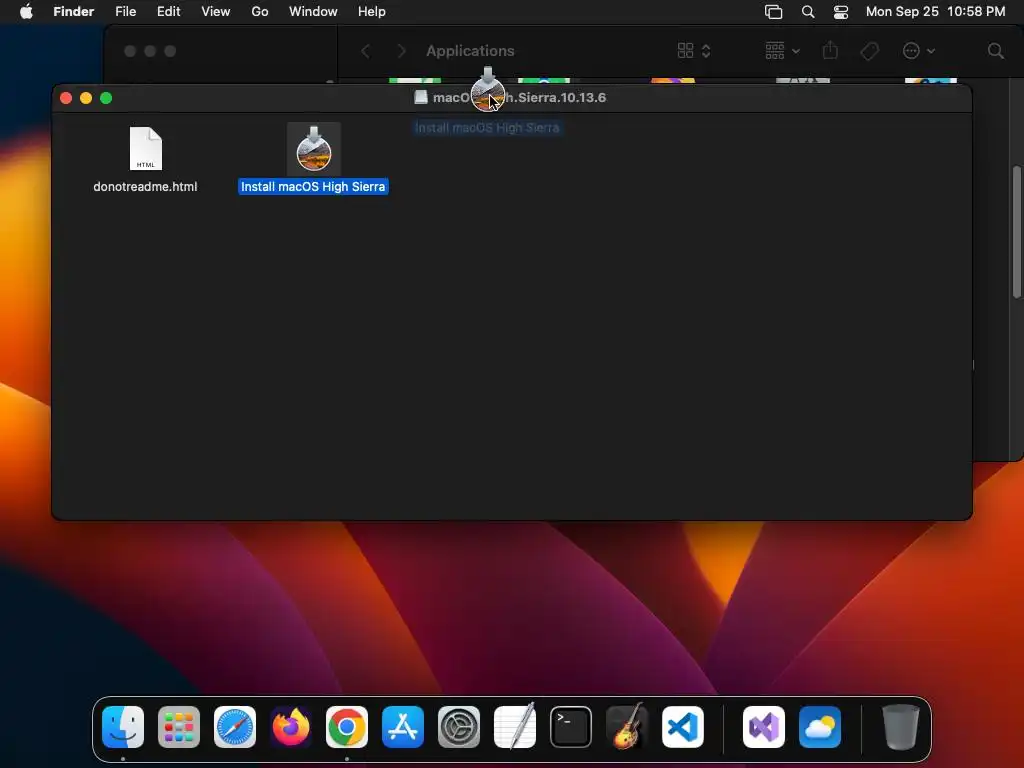This screenshot has height=768, width=1024.
Task: Open the Apple menu
Action: click(x=26, y=11)
